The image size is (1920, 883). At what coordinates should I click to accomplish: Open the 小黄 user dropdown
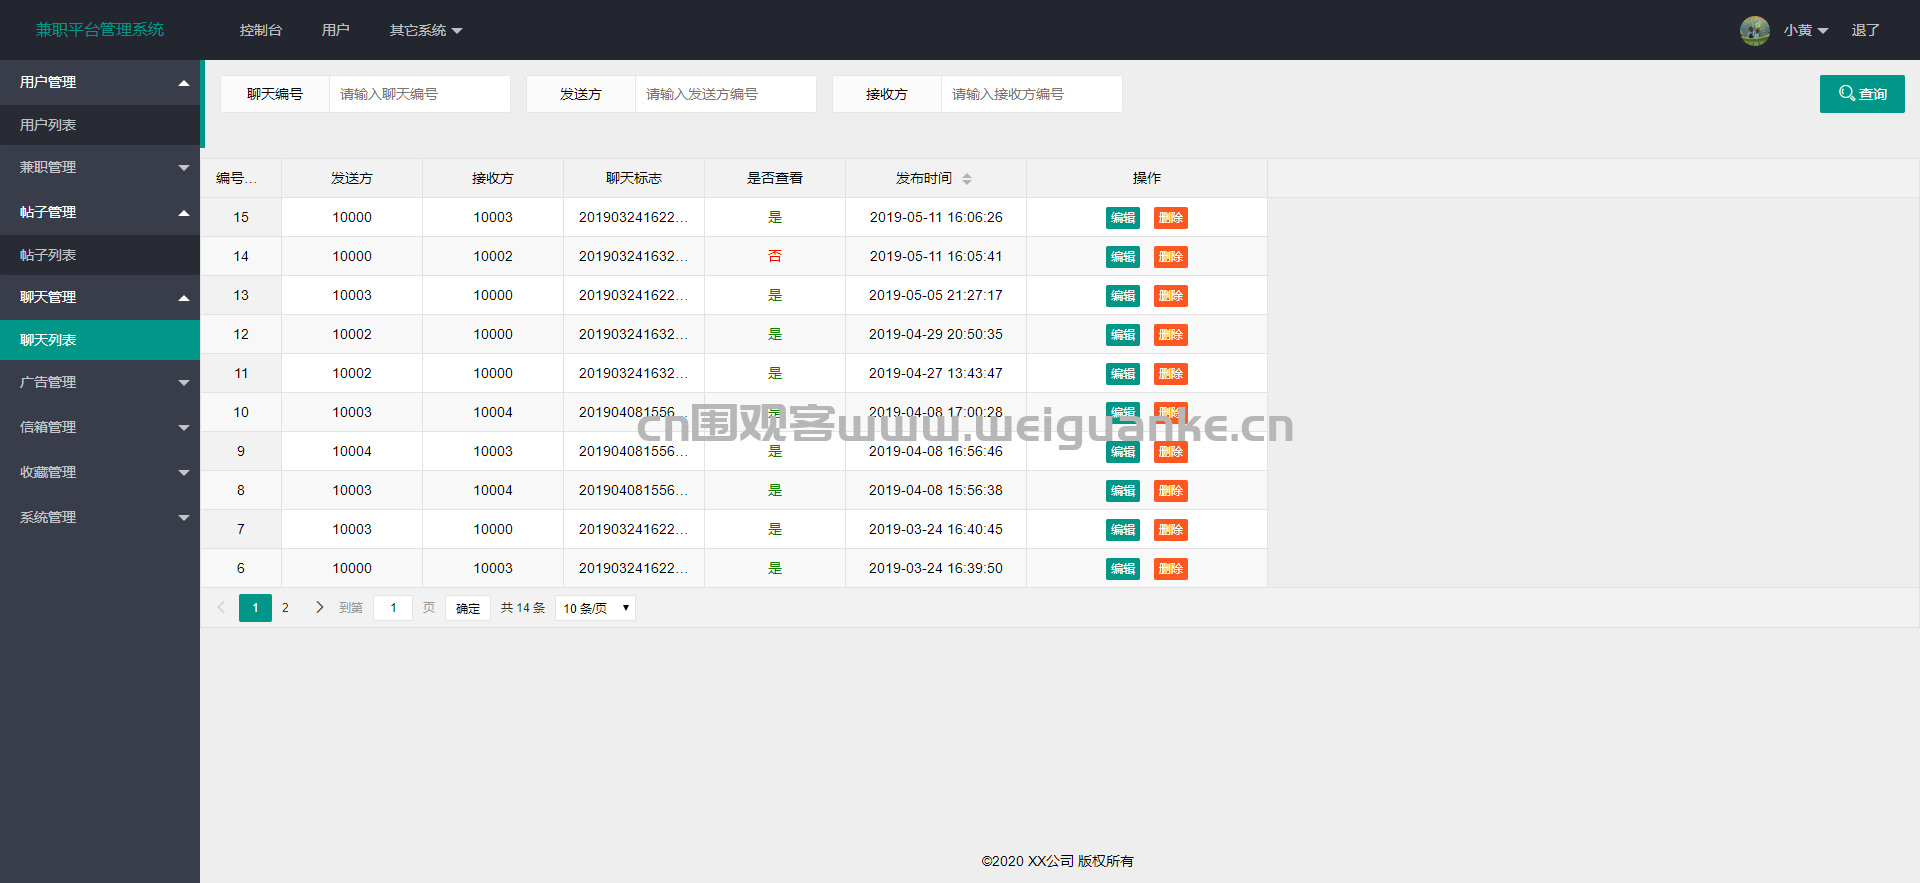1806,30
